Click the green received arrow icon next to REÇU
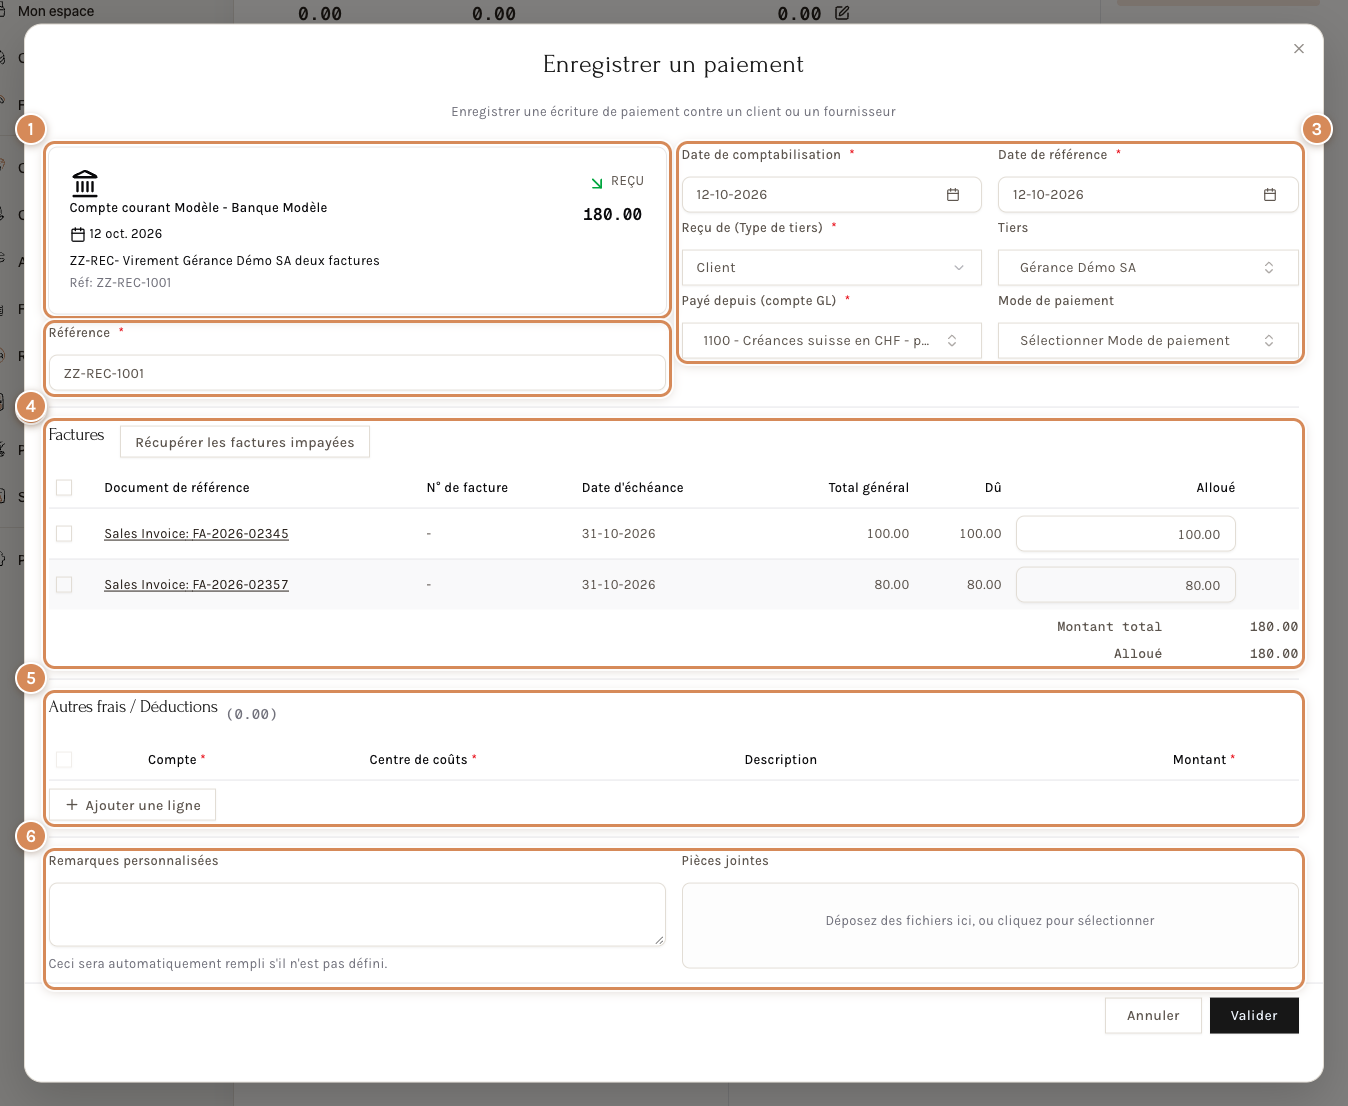Viewport: 1348px width, 1106px height. pos(597,182)
